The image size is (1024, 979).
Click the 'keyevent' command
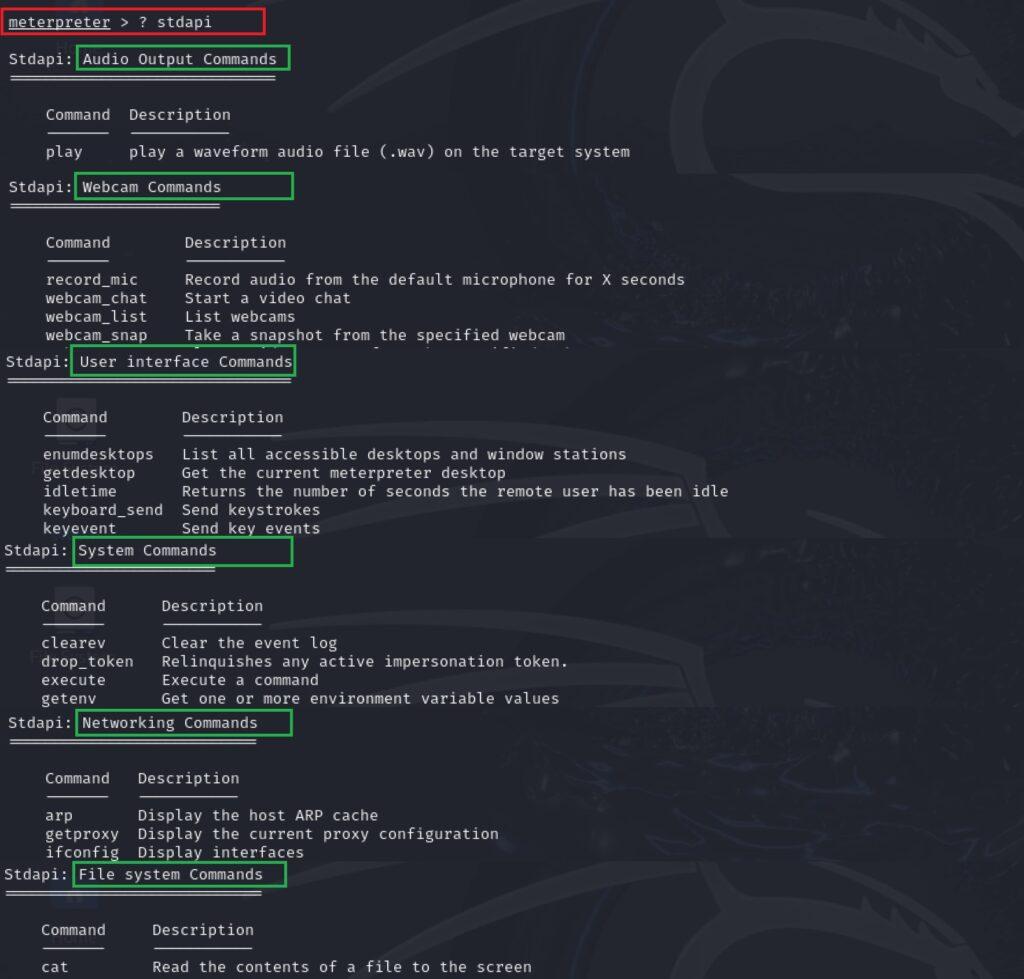tap(80, 528)
